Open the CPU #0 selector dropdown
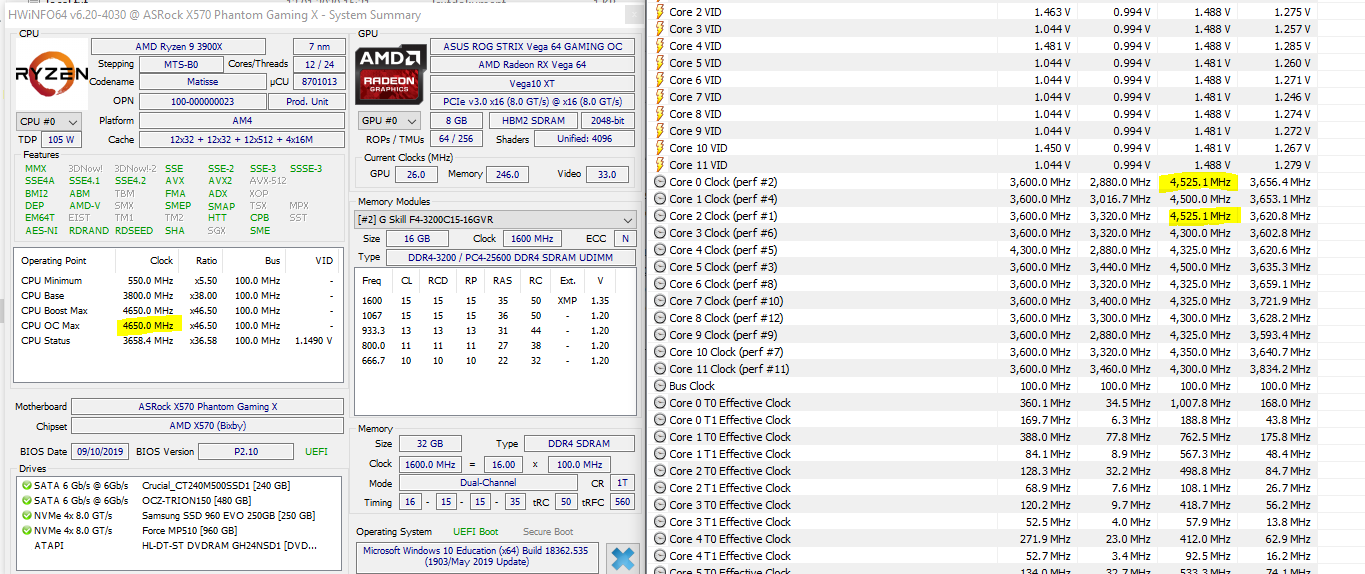This screenshot has width=1365, height=574. [x=47, y=121]
